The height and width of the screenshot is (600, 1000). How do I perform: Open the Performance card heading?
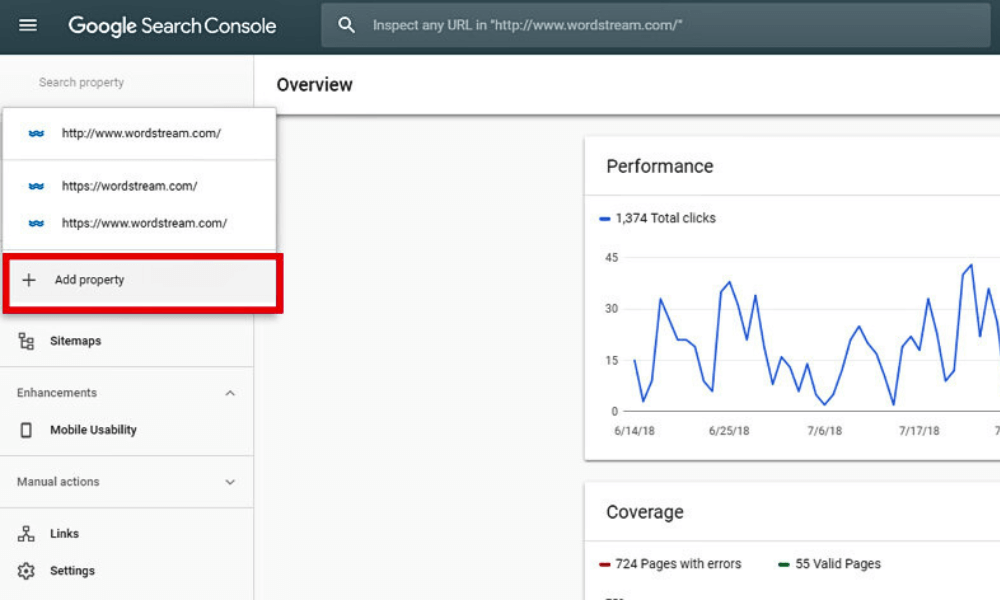pos(659,166)
